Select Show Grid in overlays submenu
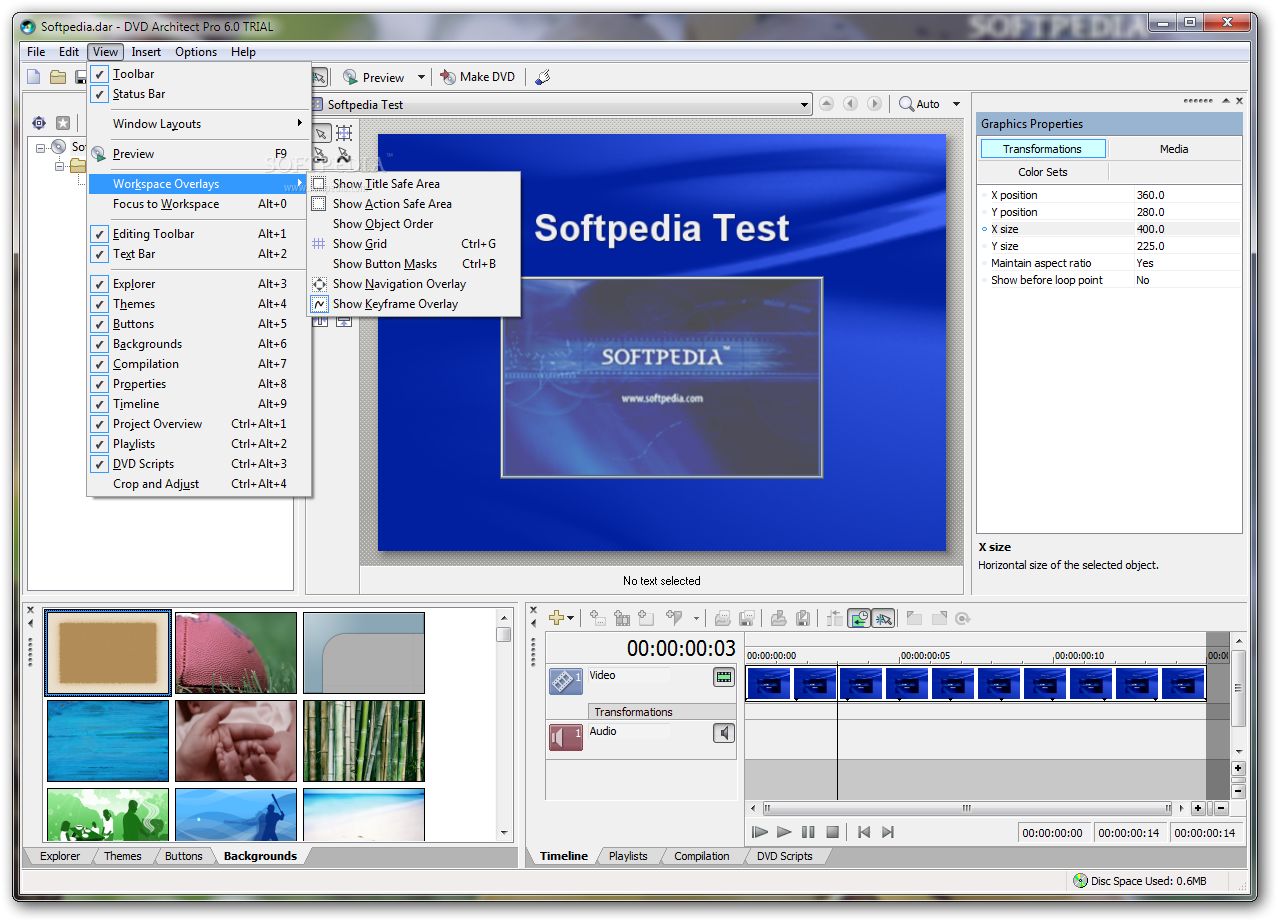 (414, 244)
